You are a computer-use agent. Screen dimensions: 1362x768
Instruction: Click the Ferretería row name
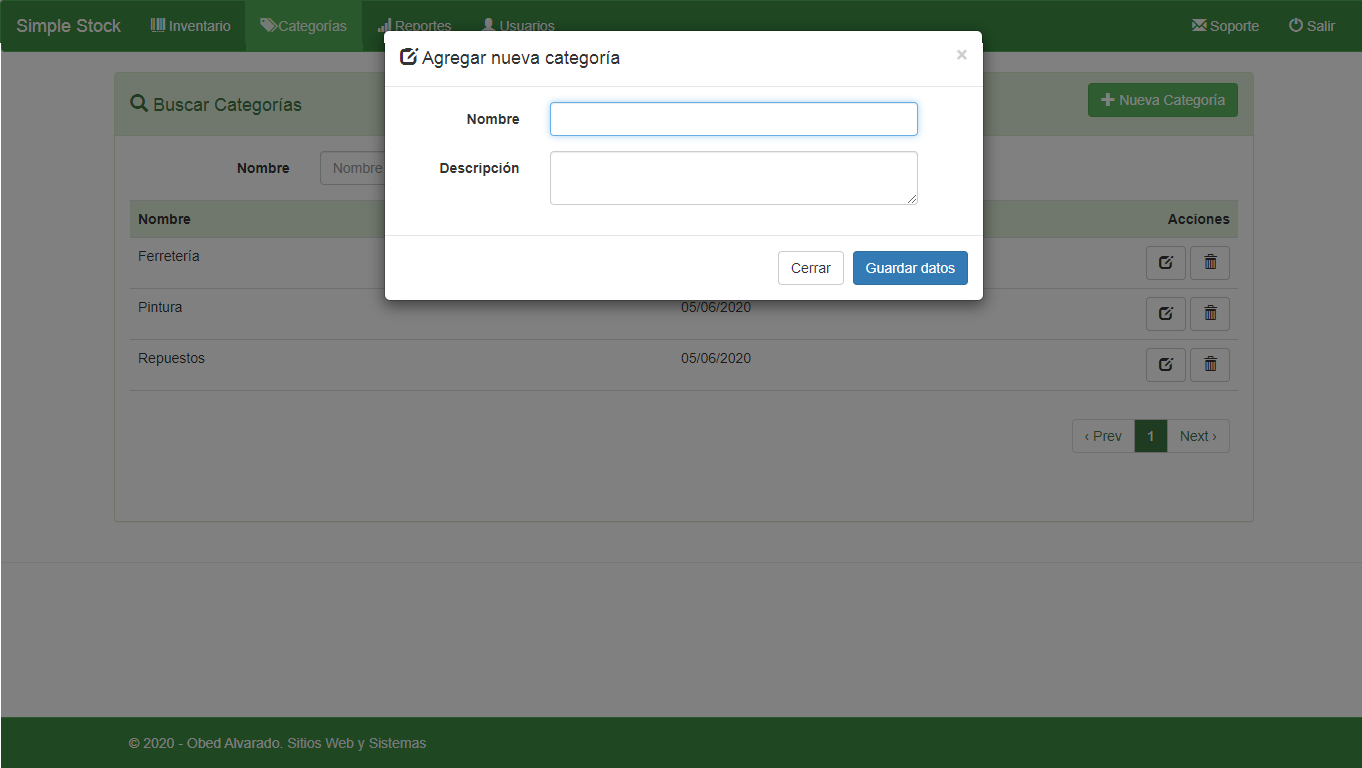click(169, 256)
